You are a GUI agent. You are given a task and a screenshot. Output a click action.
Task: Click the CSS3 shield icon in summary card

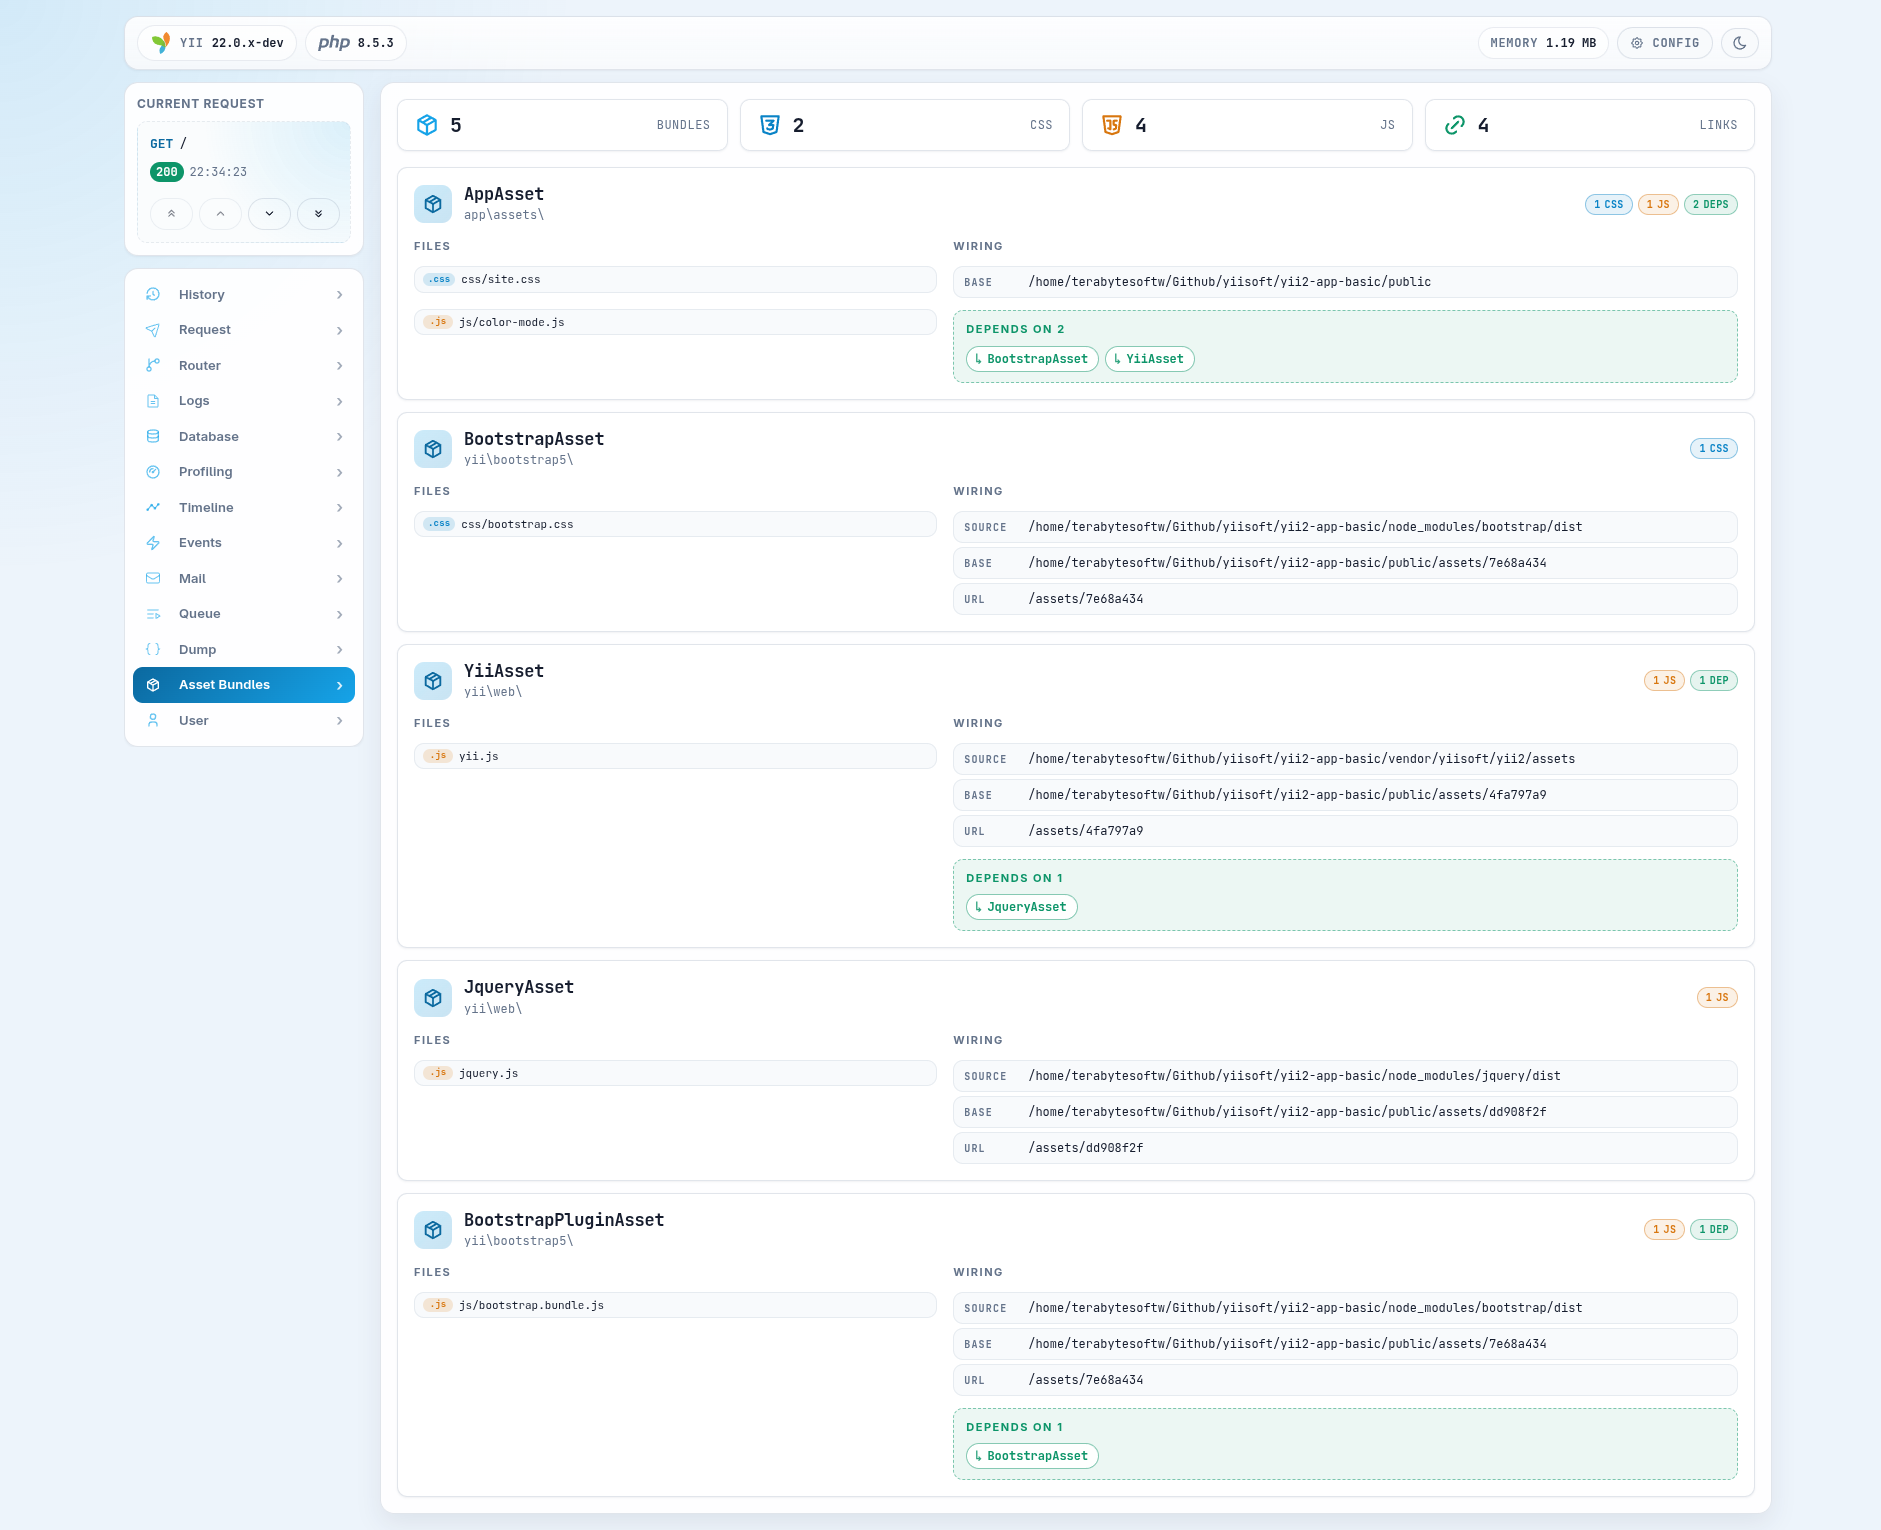pos(770,125)
